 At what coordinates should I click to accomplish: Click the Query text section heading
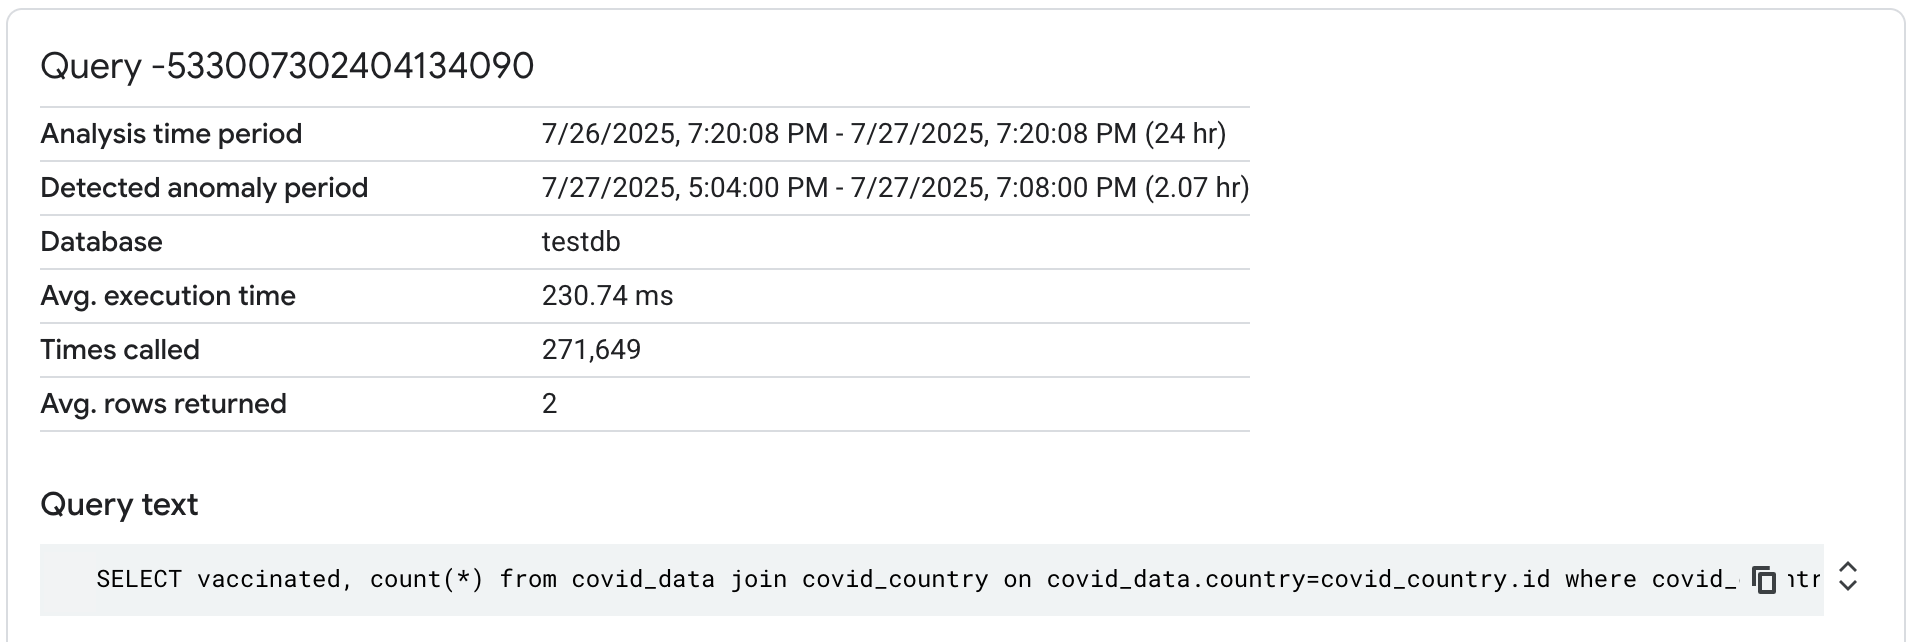pos(118,505)
